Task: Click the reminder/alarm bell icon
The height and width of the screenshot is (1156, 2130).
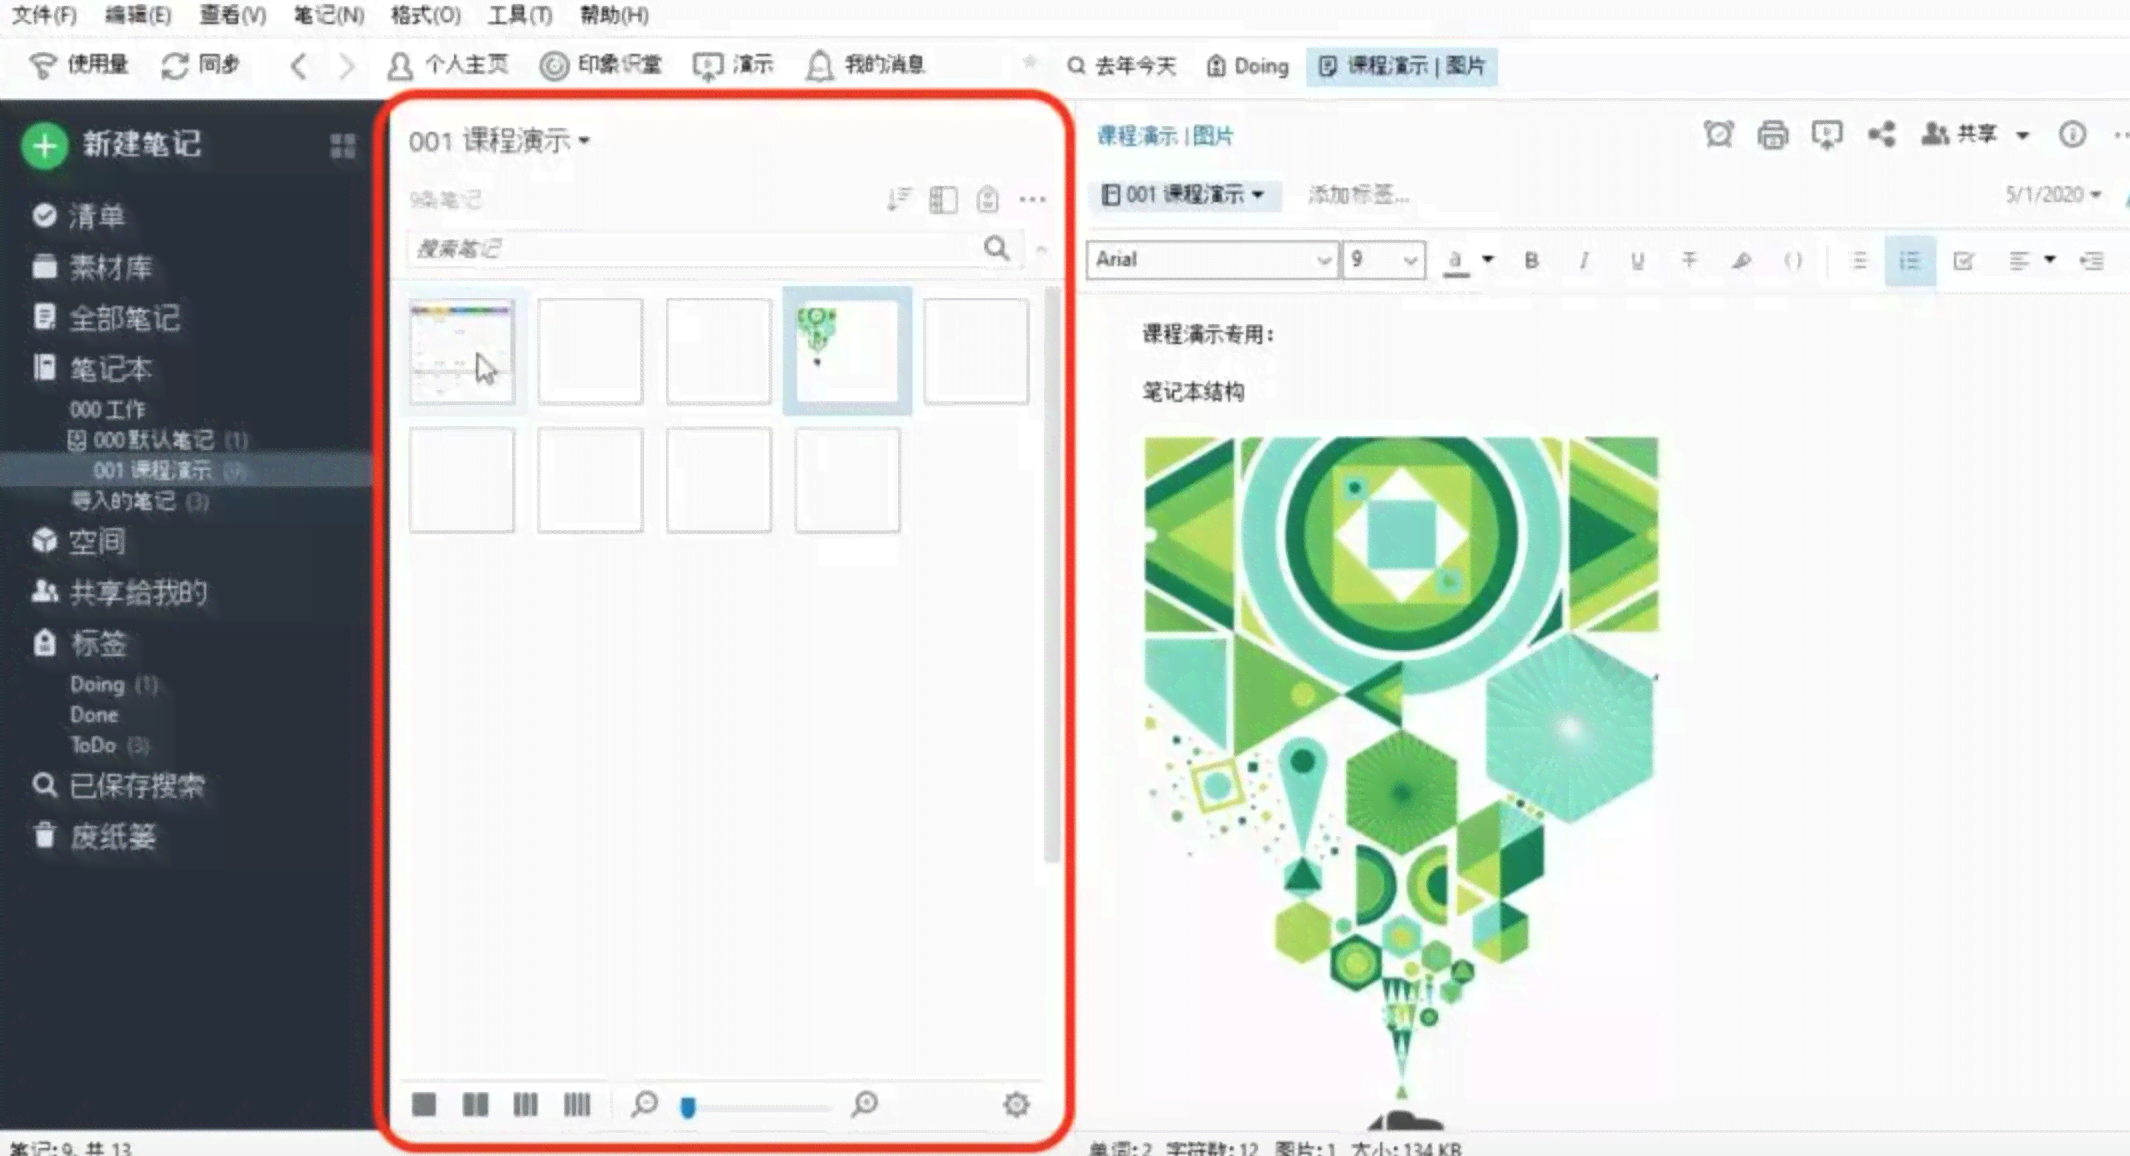Action: coord(1719,134)
